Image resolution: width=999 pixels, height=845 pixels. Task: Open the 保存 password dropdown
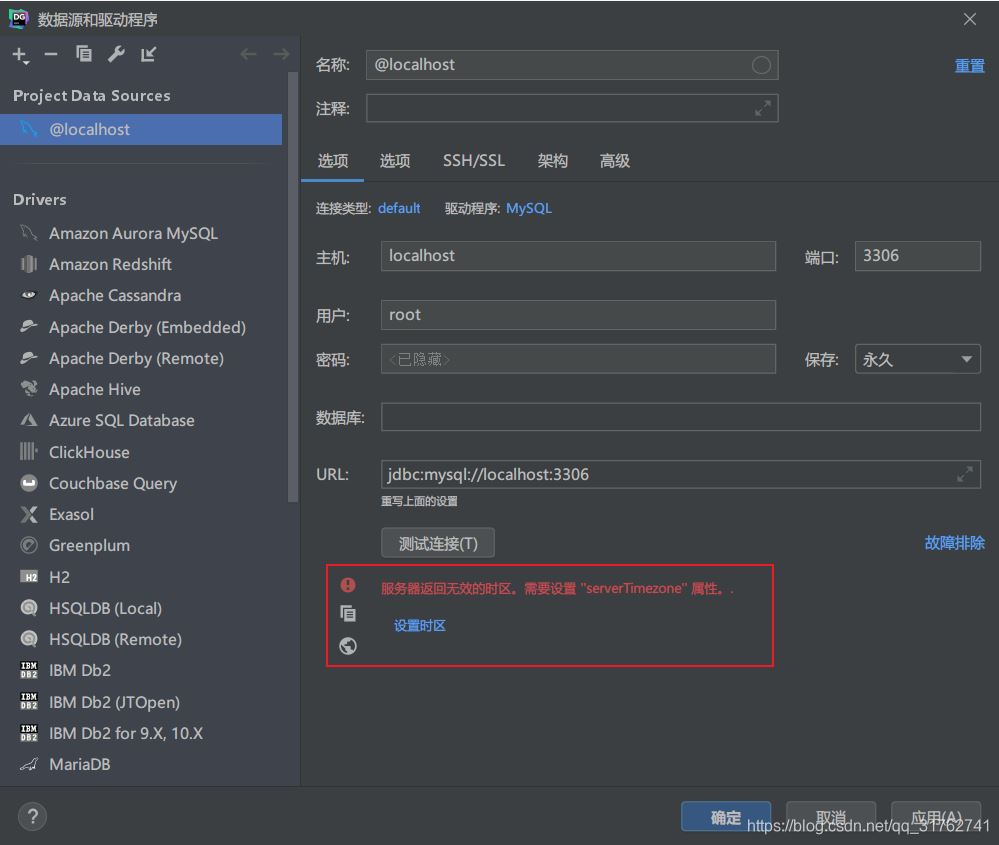point(917,359)
